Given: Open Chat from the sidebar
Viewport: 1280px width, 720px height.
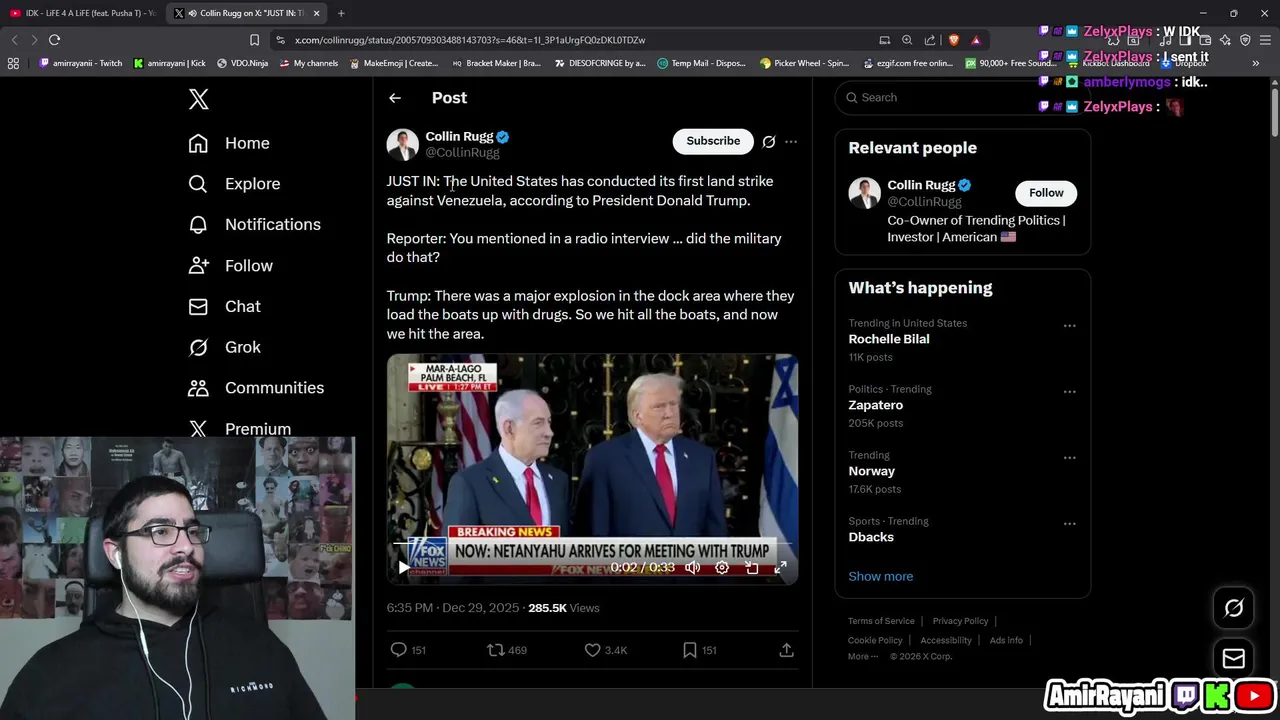Looking at the screenshot, I should point(225,307).
